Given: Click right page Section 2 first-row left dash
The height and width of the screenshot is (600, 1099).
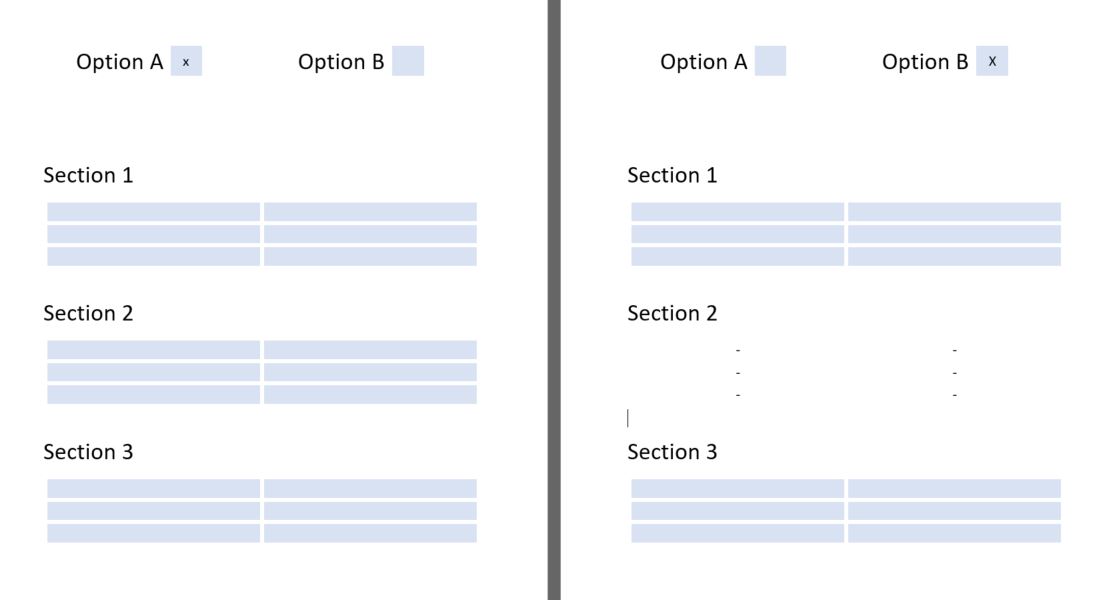Looking at the screenshot, I should pyautogui.click(x=738, y=350).
